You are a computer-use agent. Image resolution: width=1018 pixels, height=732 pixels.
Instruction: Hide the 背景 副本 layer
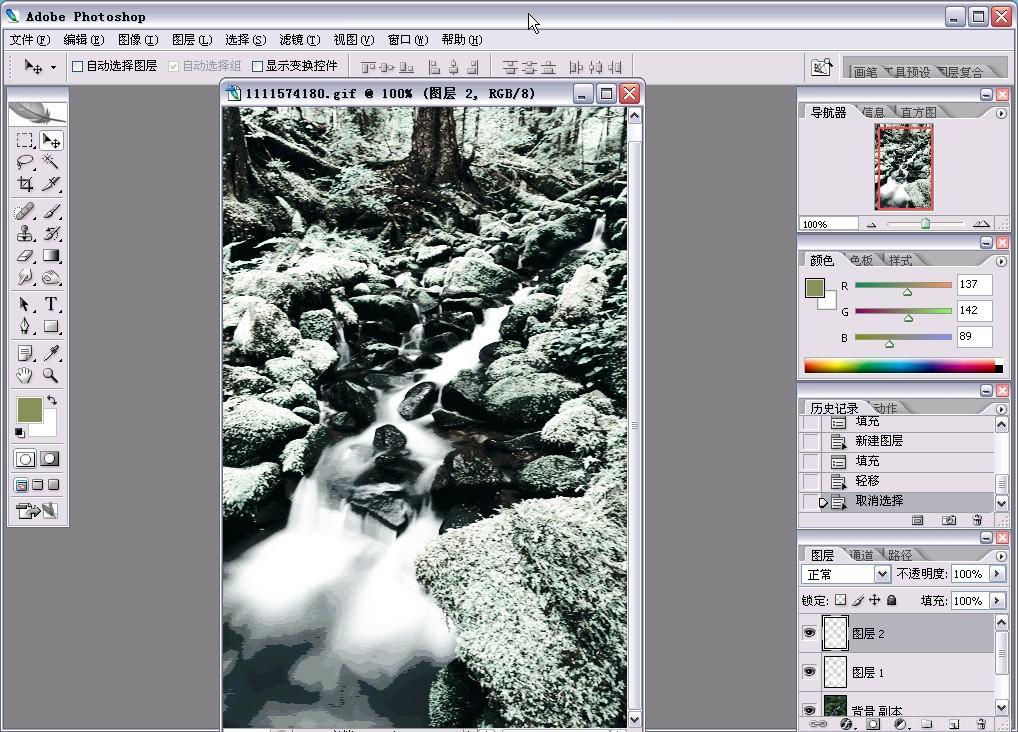[809, 710]
